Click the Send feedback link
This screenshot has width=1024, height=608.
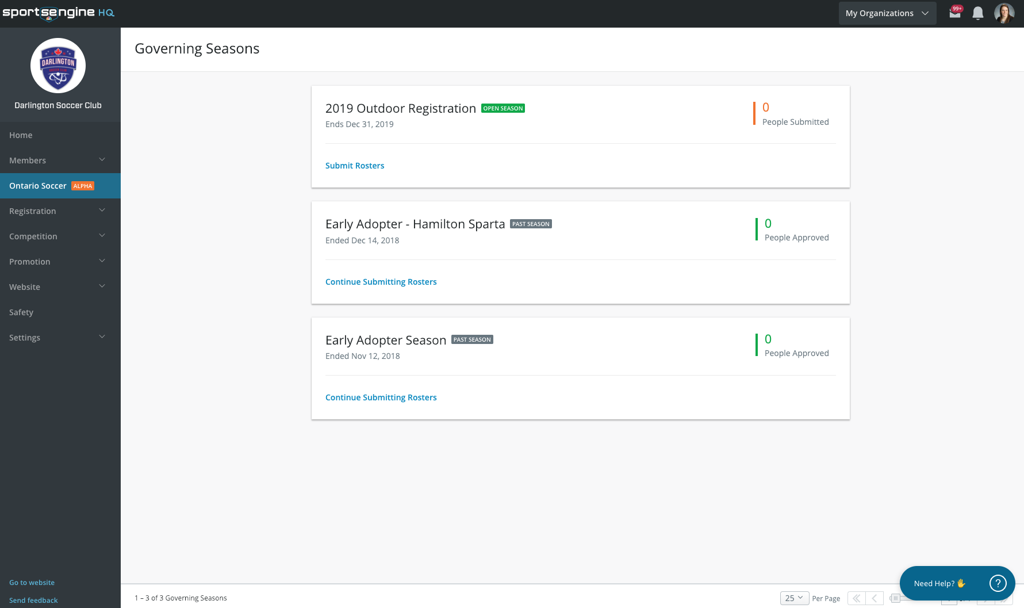[33, 600]
